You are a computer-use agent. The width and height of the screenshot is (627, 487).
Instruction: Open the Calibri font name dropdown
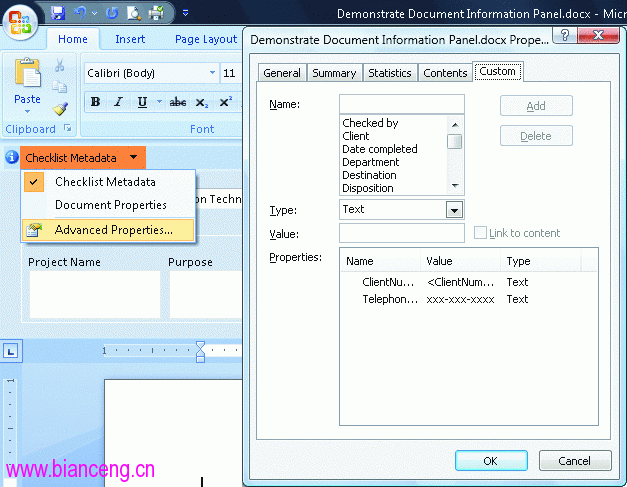point(212,73)
